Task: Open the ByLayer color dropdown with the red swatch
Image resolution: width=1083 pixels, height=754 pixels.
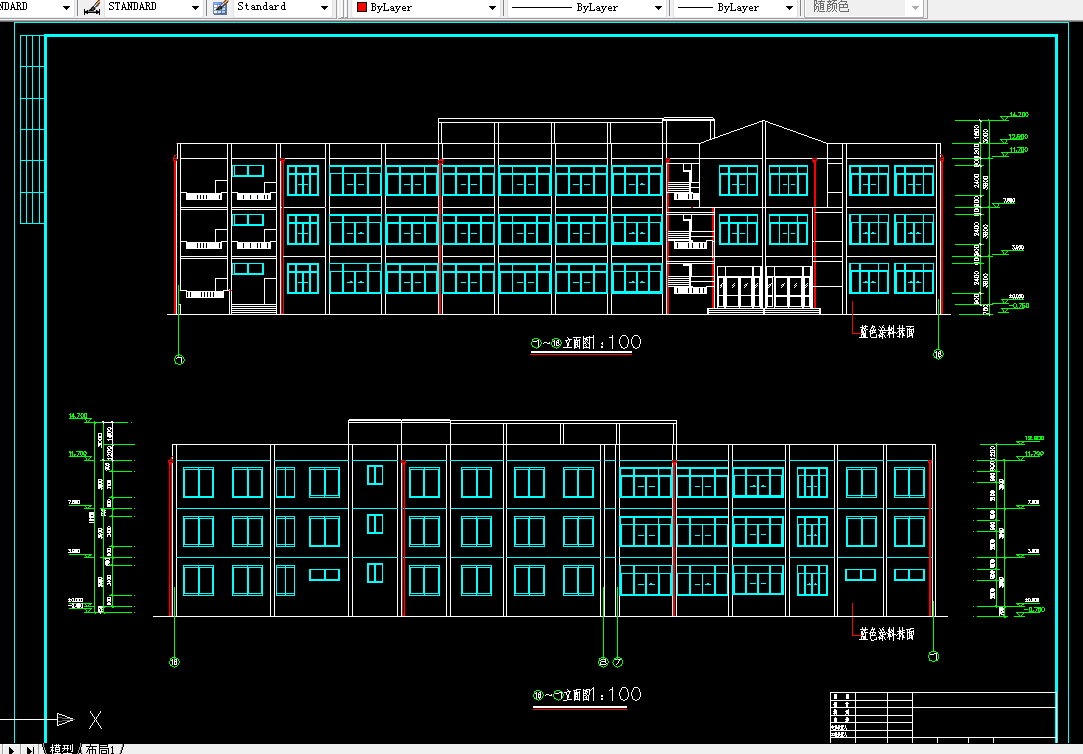Action: [425, 8]
